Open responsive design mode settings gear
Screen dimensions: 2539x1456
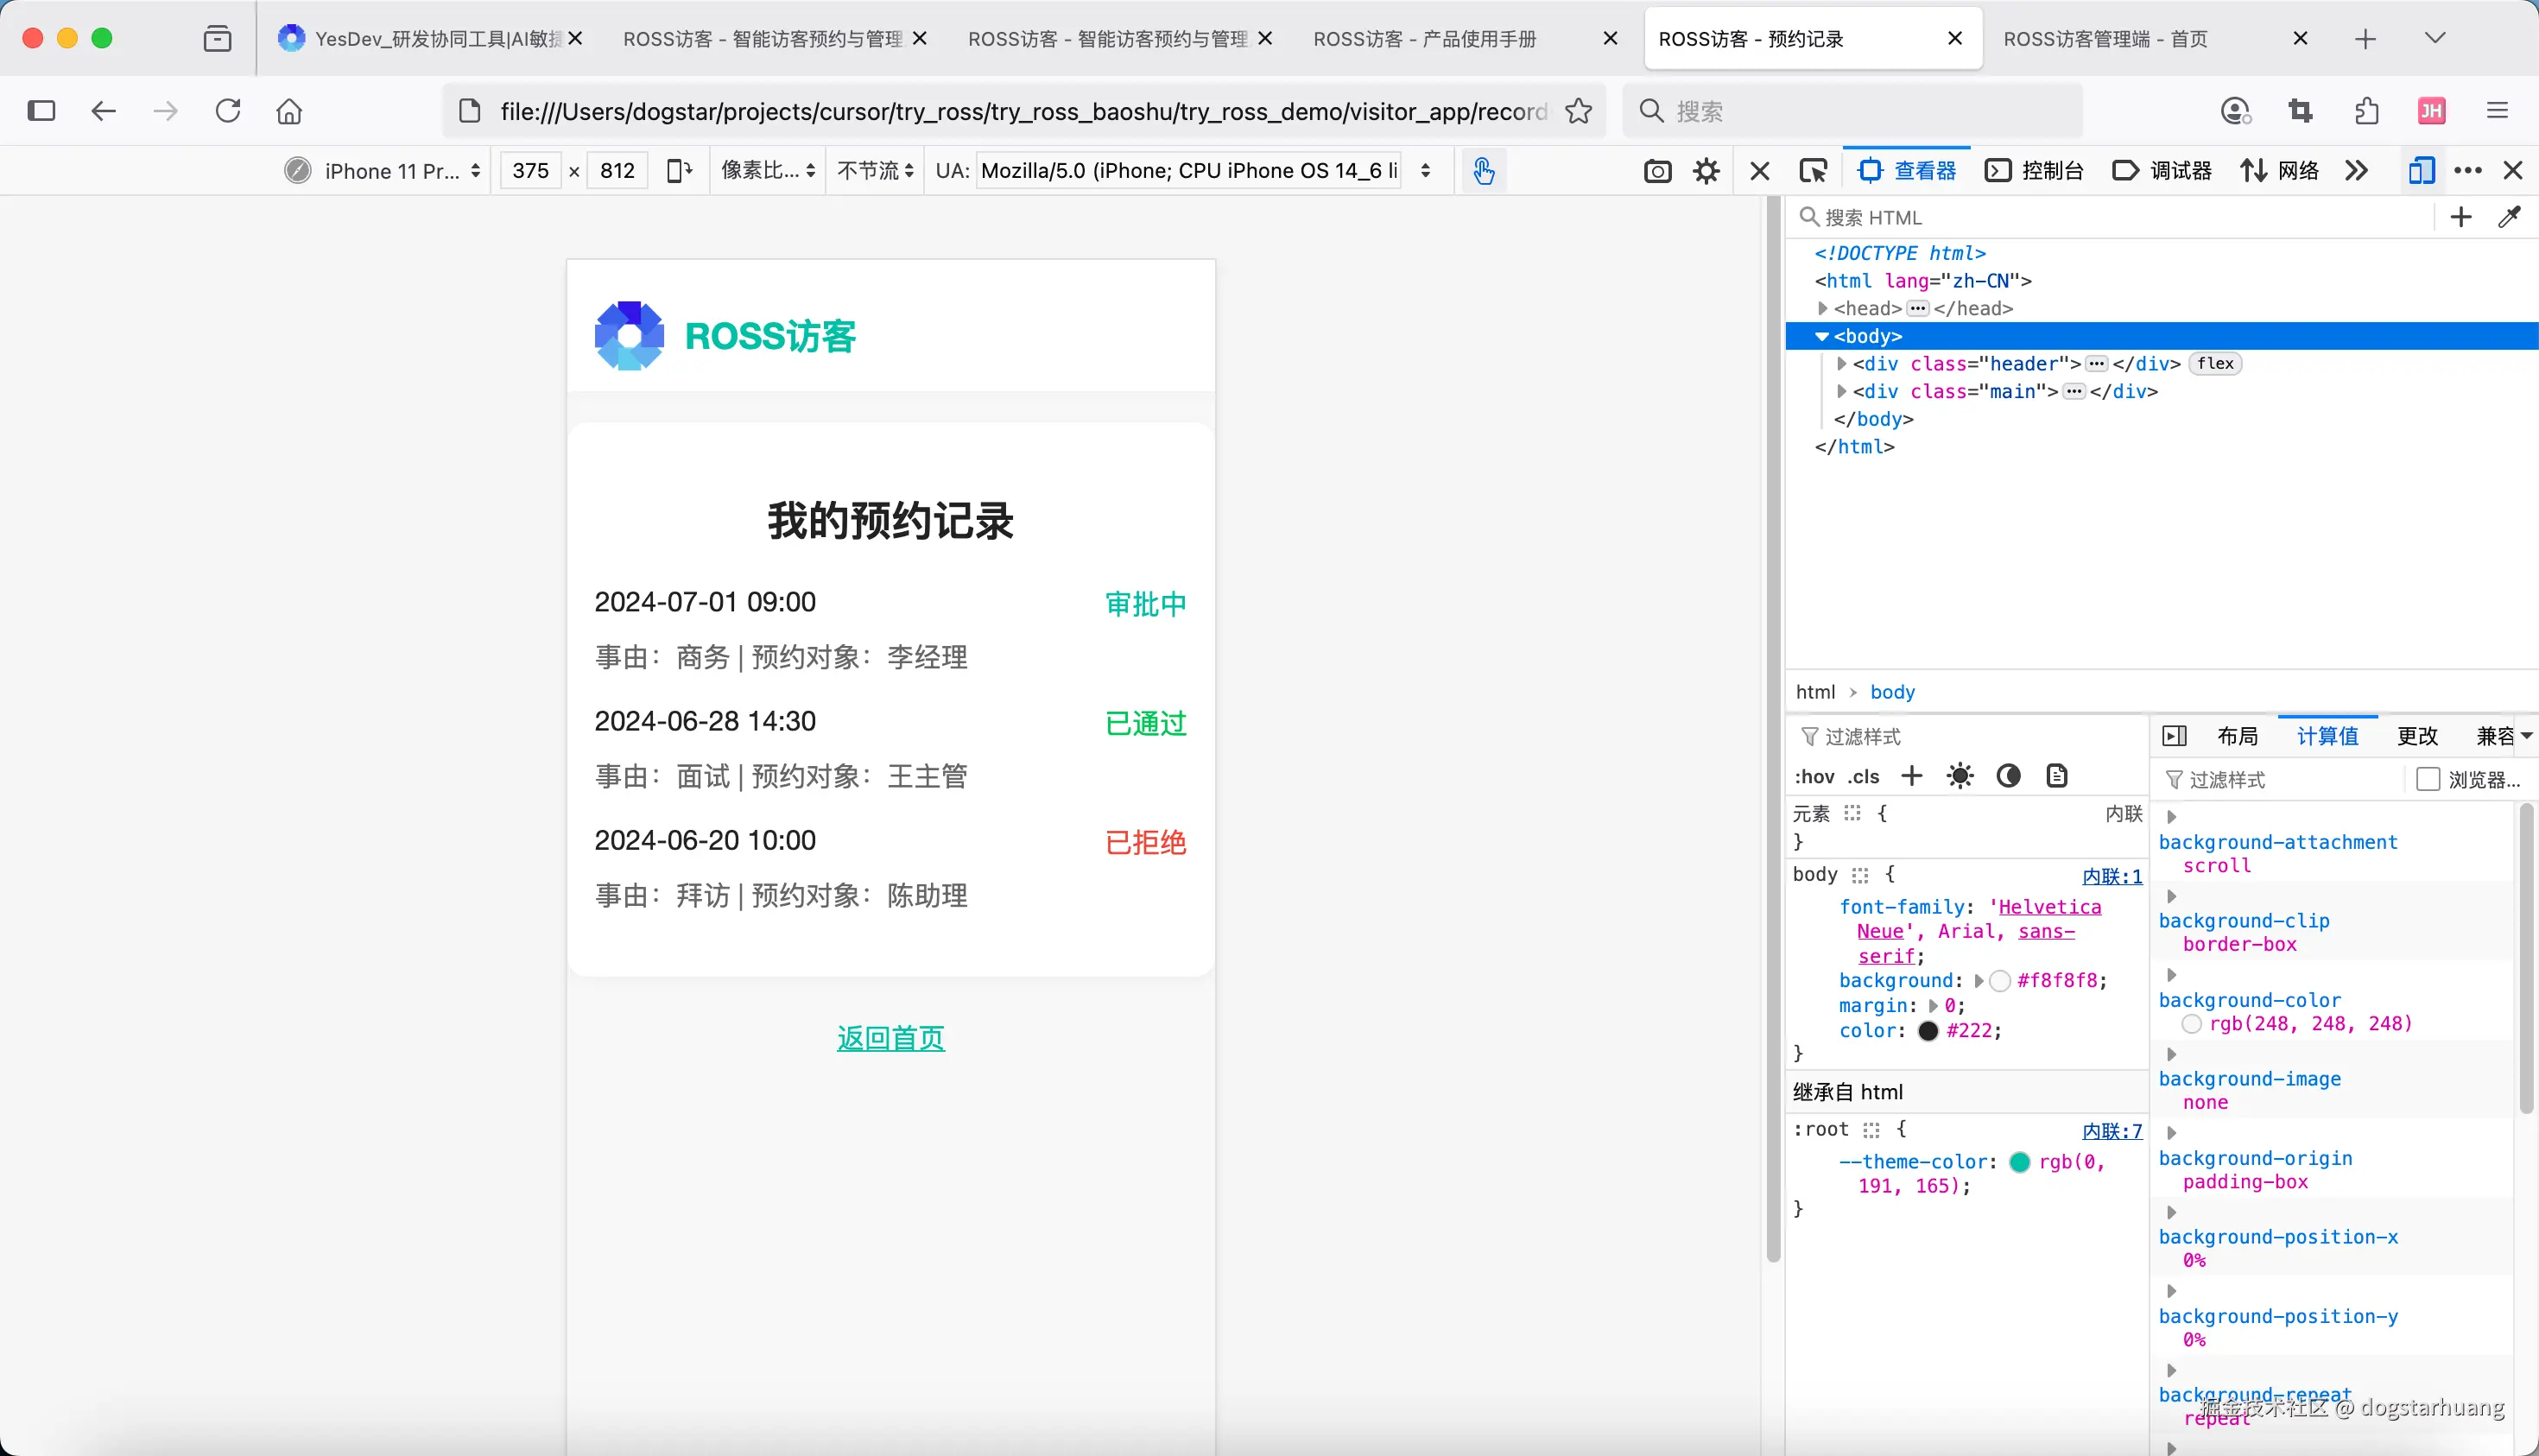pos(1706,171)
